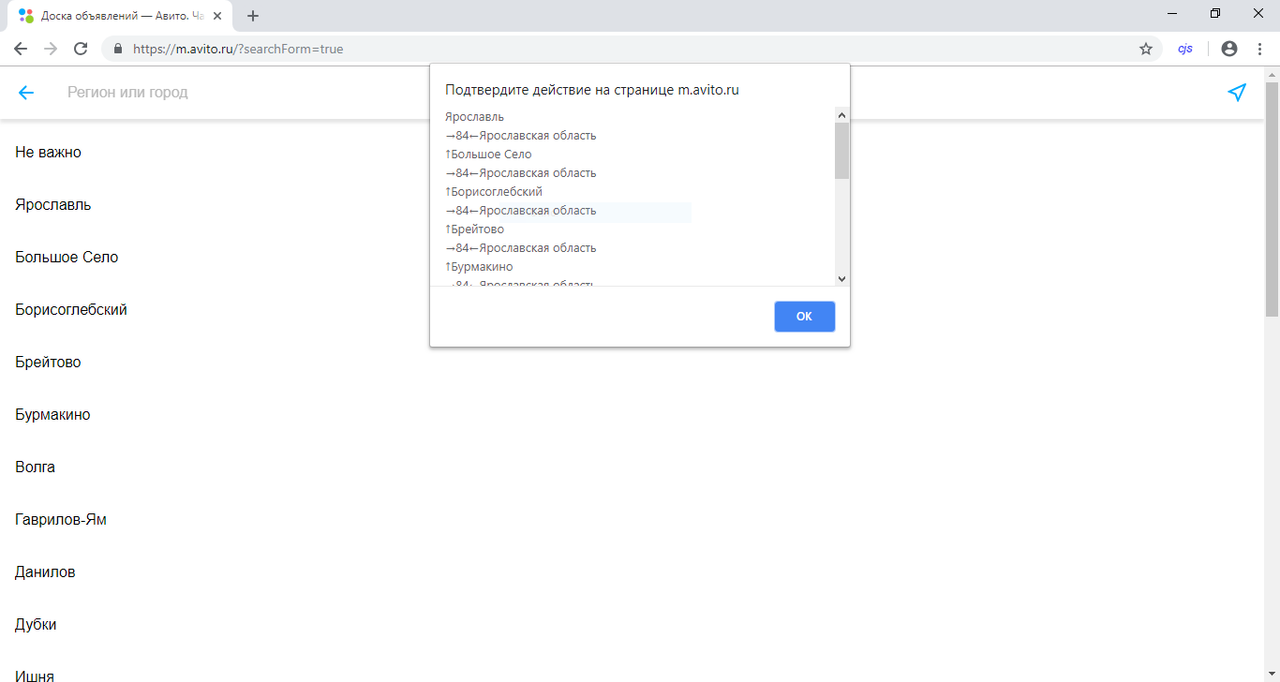Click '↑Бурмакино' line in dialog

479,267
